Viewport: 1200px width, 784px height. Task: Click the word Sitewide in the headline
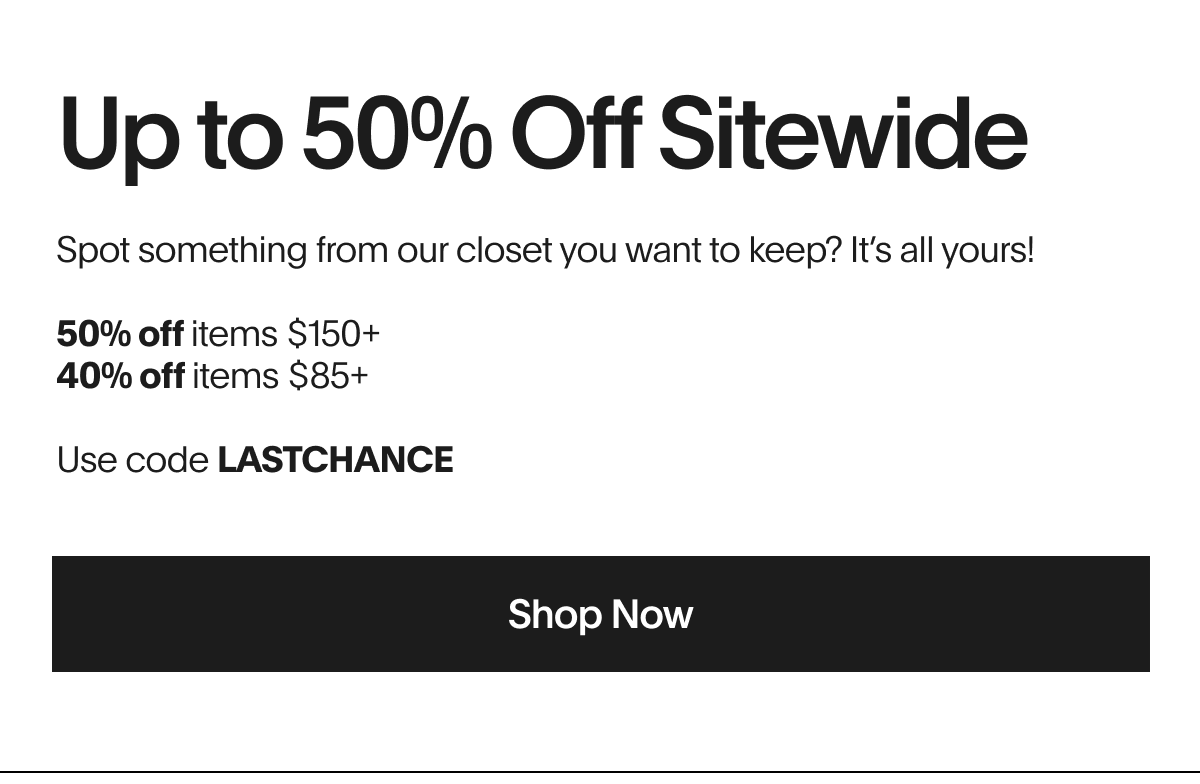[x=843, y=132]
